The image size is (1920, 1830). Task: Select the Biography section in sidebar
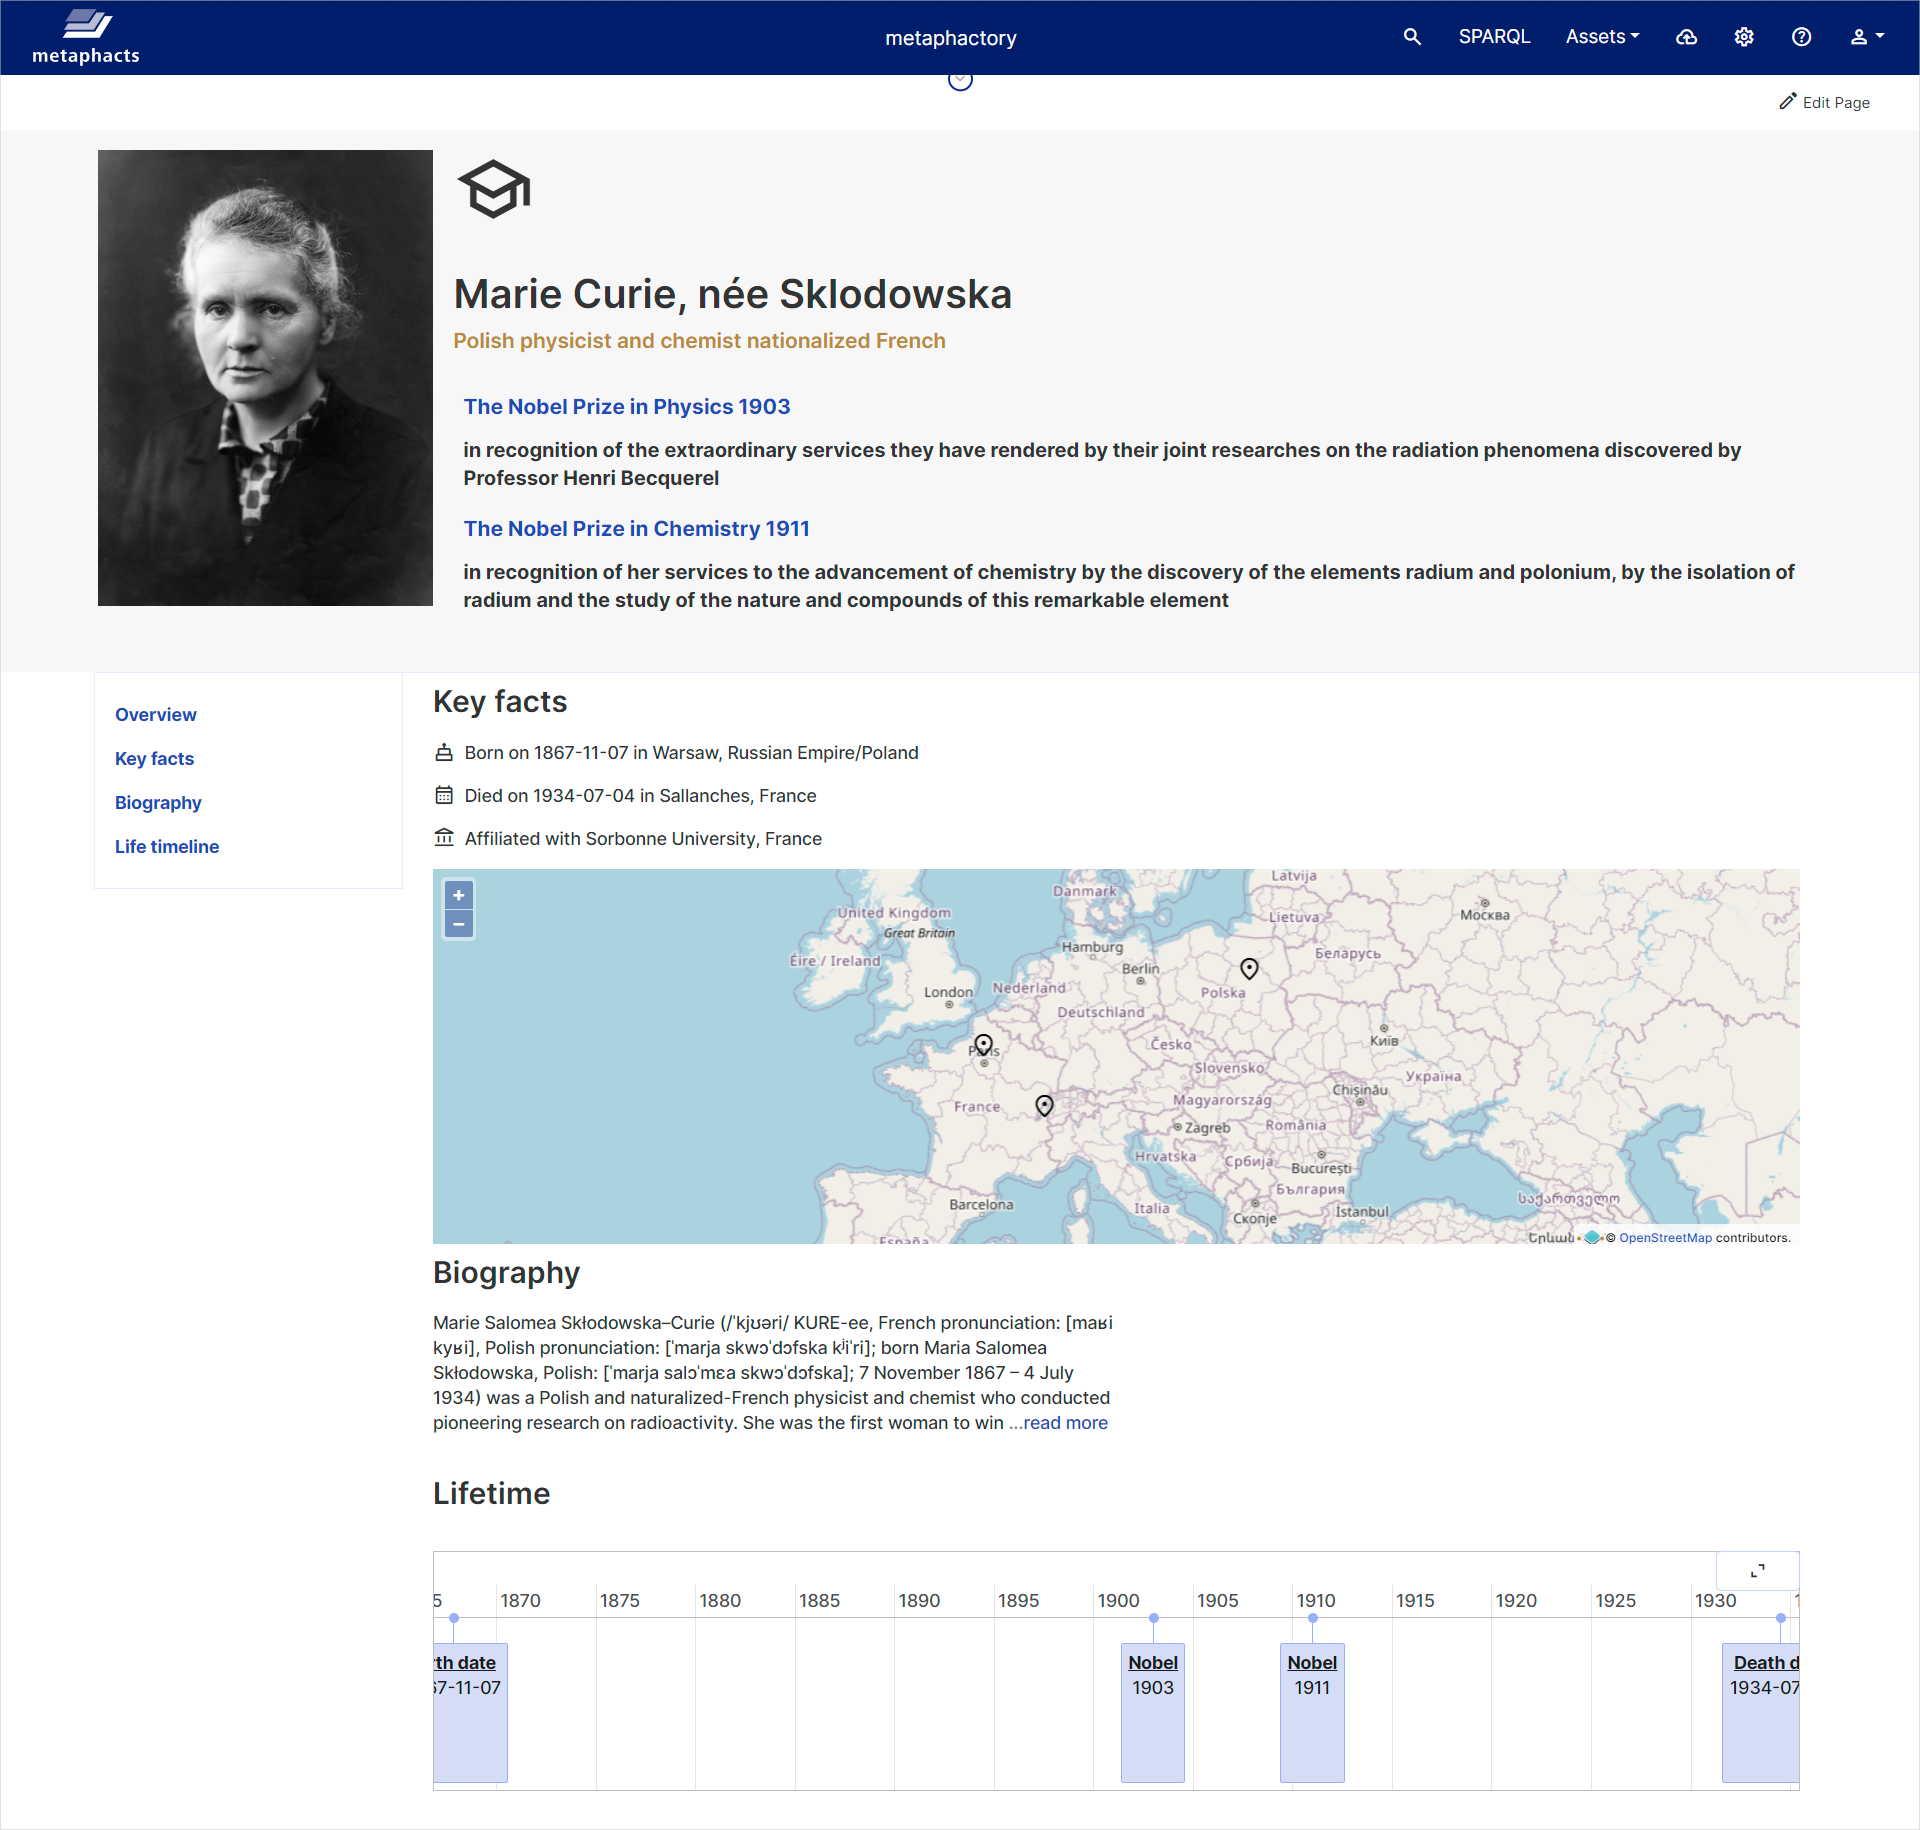tap(158, 802)
